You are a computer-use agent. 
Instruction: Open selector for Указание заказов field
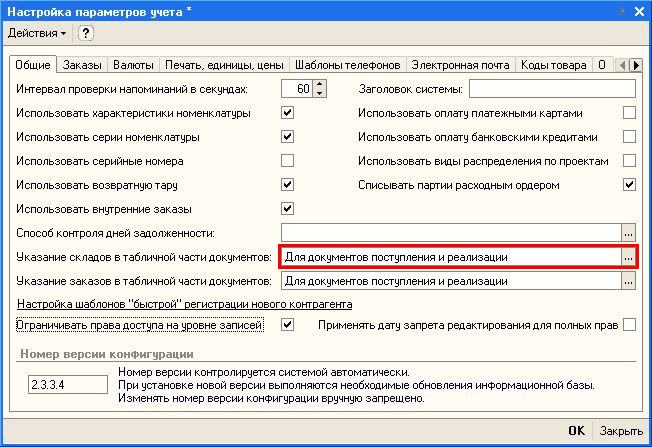coord(628,281)
